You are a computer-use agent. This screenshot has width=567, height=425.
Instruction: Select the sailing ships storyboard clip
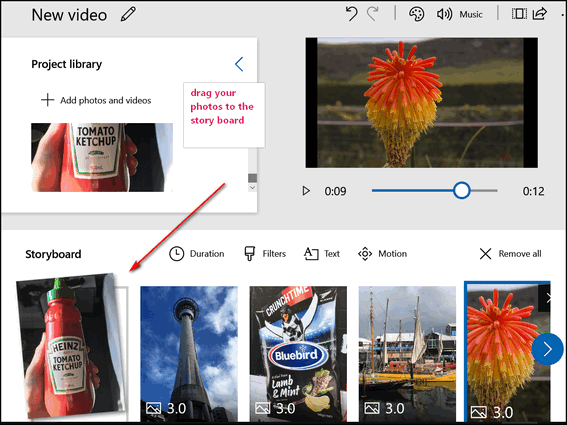click(407, 354)
